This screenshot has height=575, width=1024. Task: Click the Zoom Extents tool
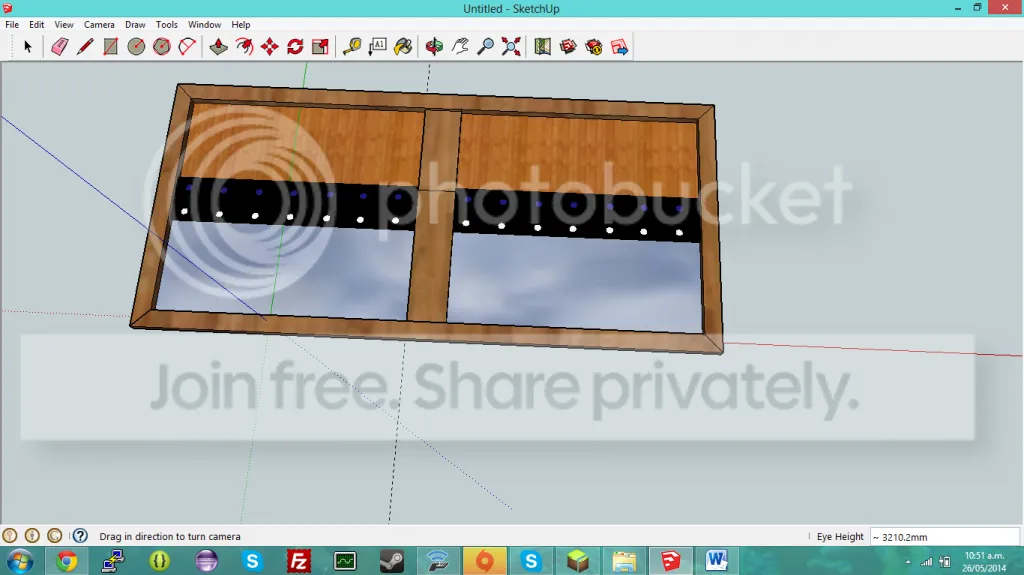(511, 46)
